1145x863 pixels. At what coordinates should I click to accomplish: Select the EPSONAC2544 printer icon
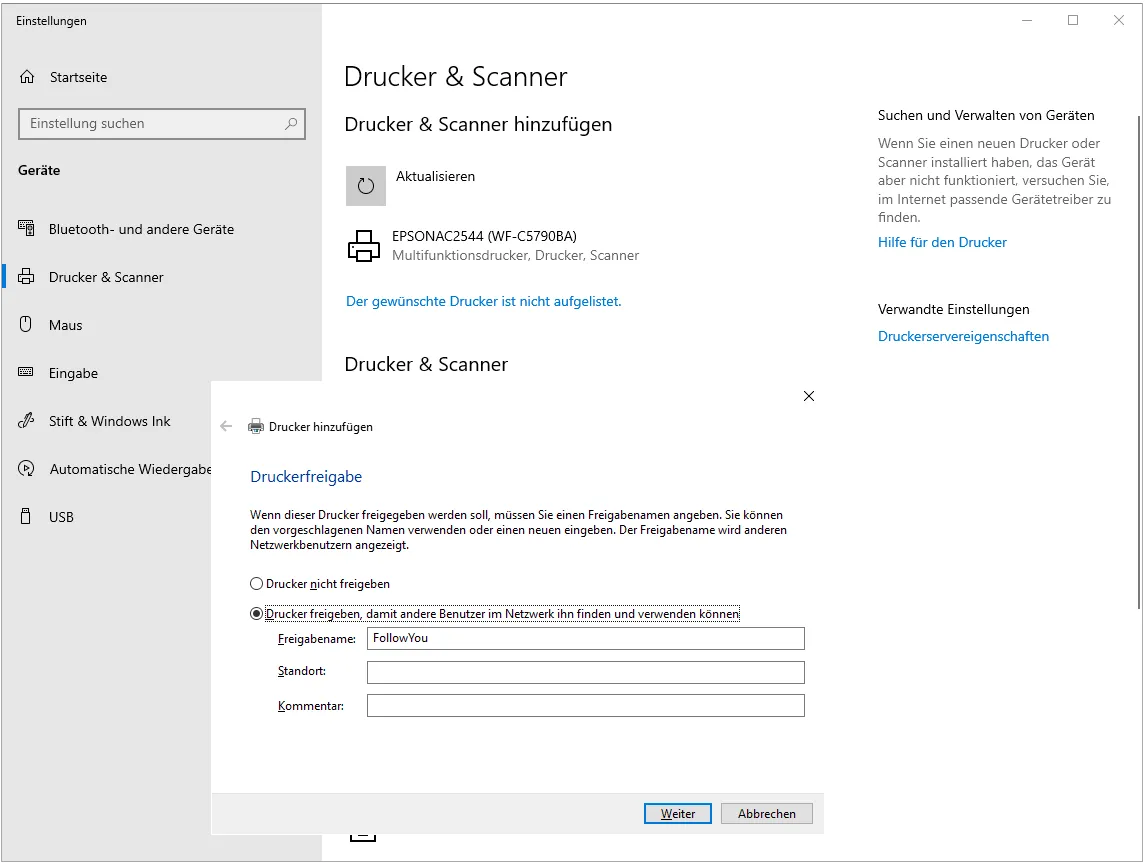[363, 246]
